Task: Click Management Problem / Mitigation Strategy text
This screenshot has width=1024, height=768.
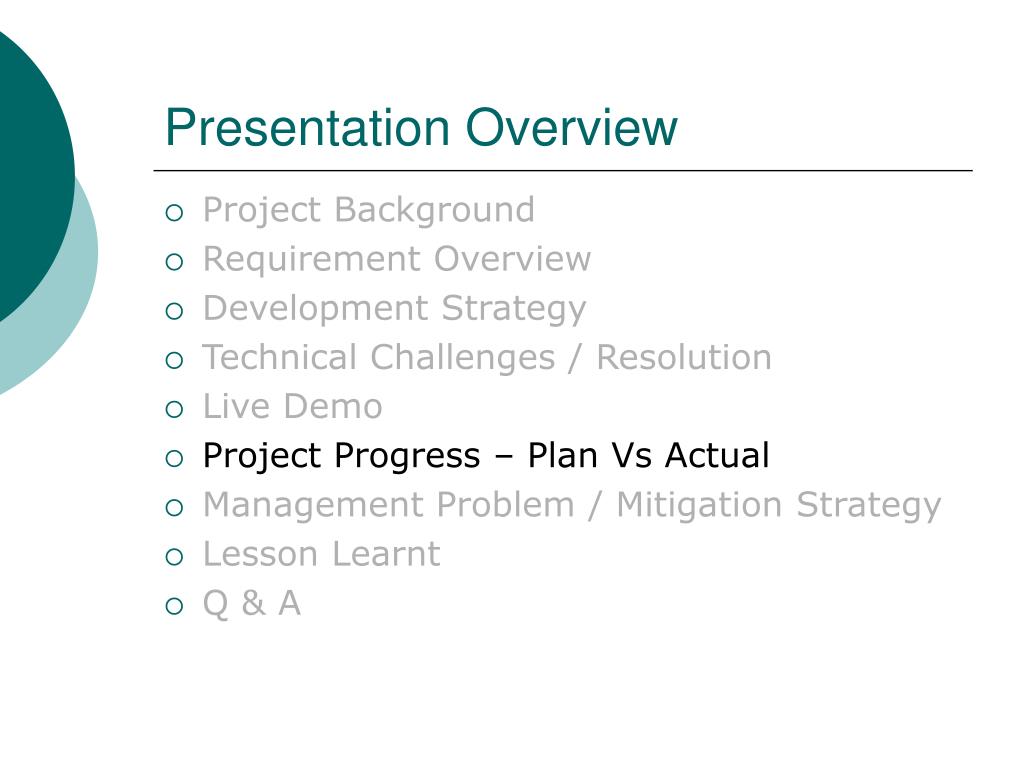Action: pyautogui.click(x=572, y=506)
